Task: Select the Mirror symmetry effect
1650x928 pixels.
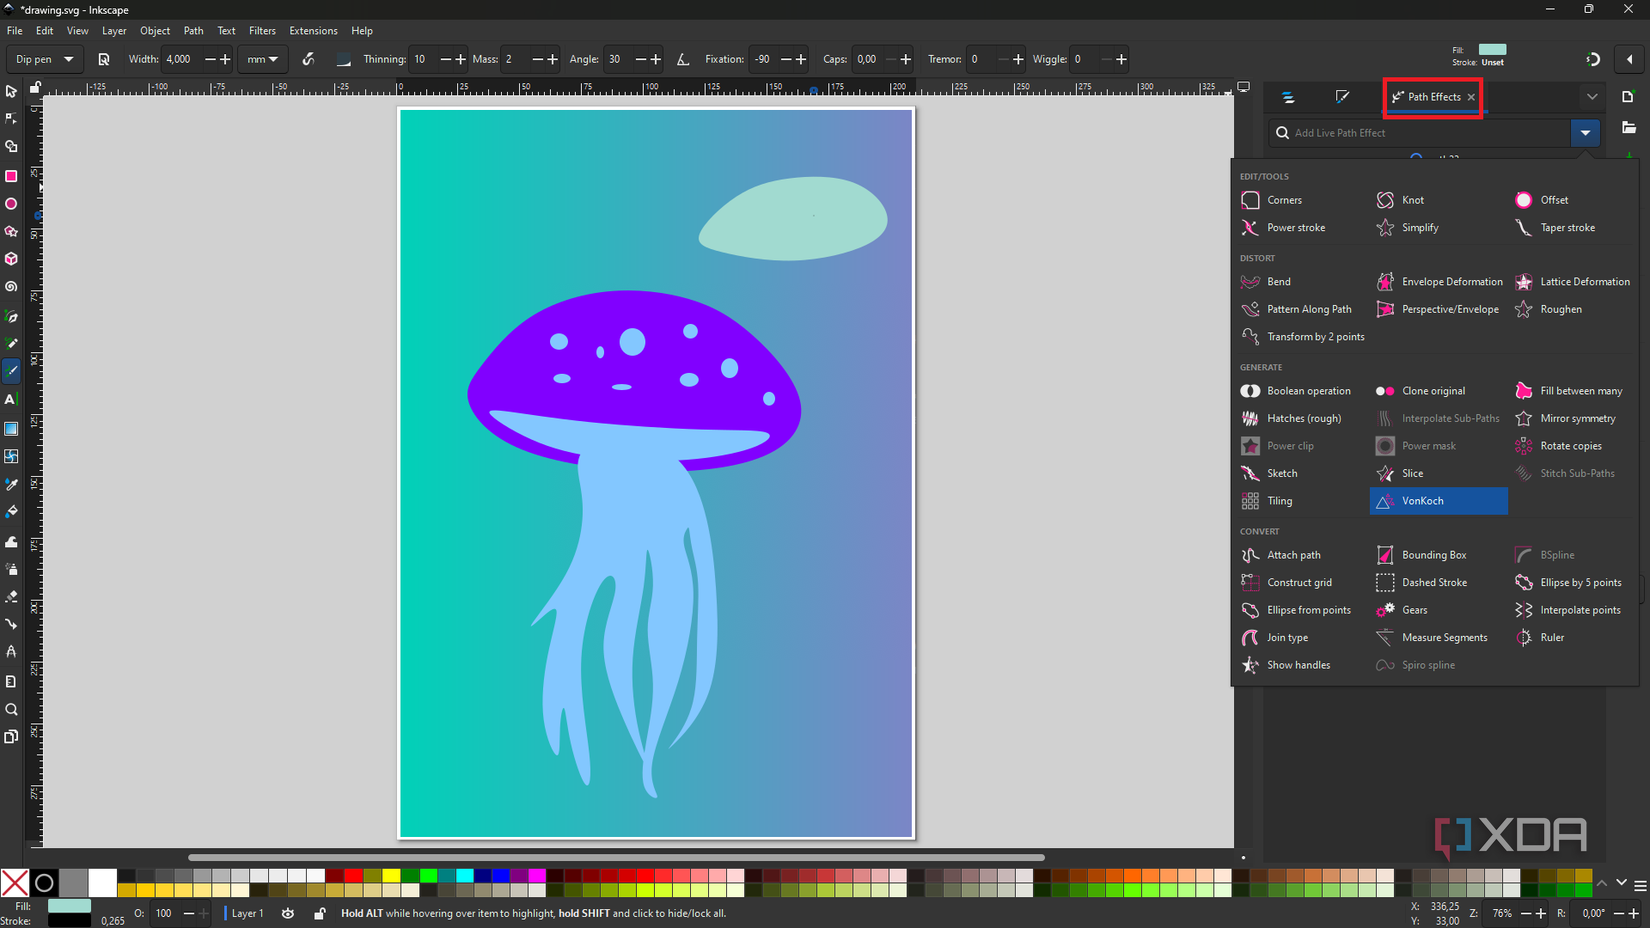Action: pyautogui.click(x=1579, y=418)
